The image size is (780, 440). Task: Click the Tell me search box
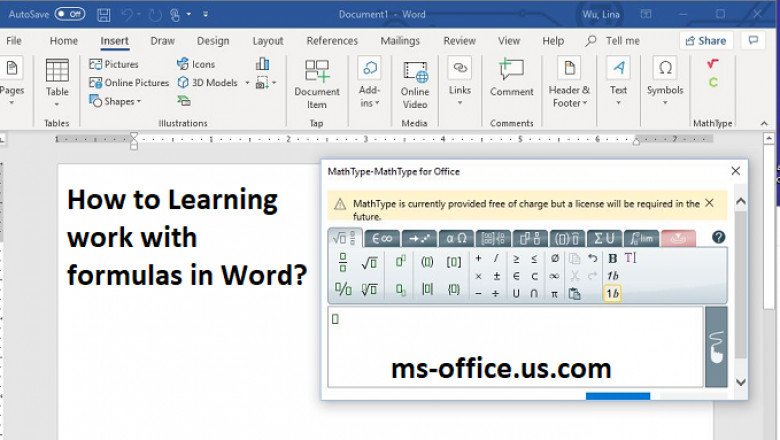coord(613,41)
